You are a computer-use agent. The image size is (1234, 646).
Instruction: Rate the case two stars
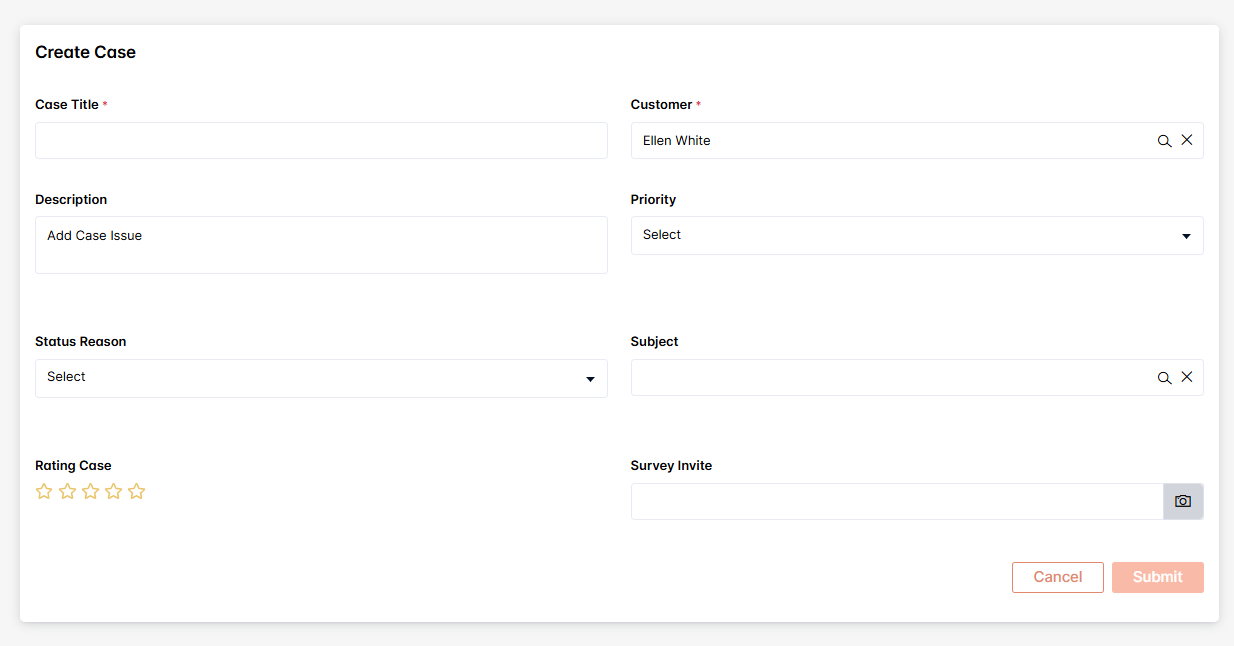67,491
